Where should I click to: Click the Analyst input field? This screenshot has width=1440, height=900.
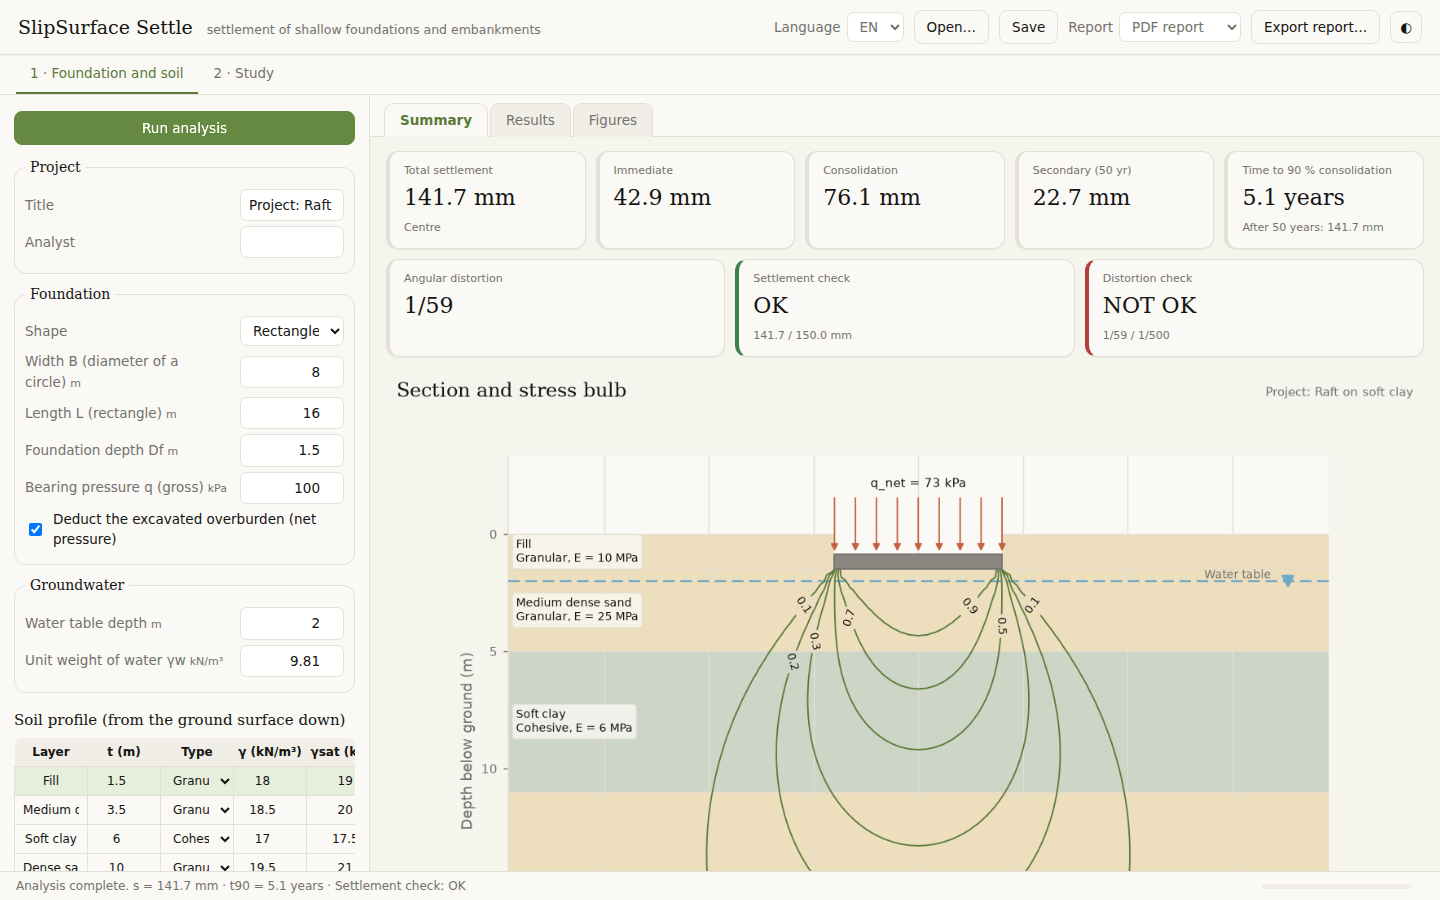click(x=292, y=242)
